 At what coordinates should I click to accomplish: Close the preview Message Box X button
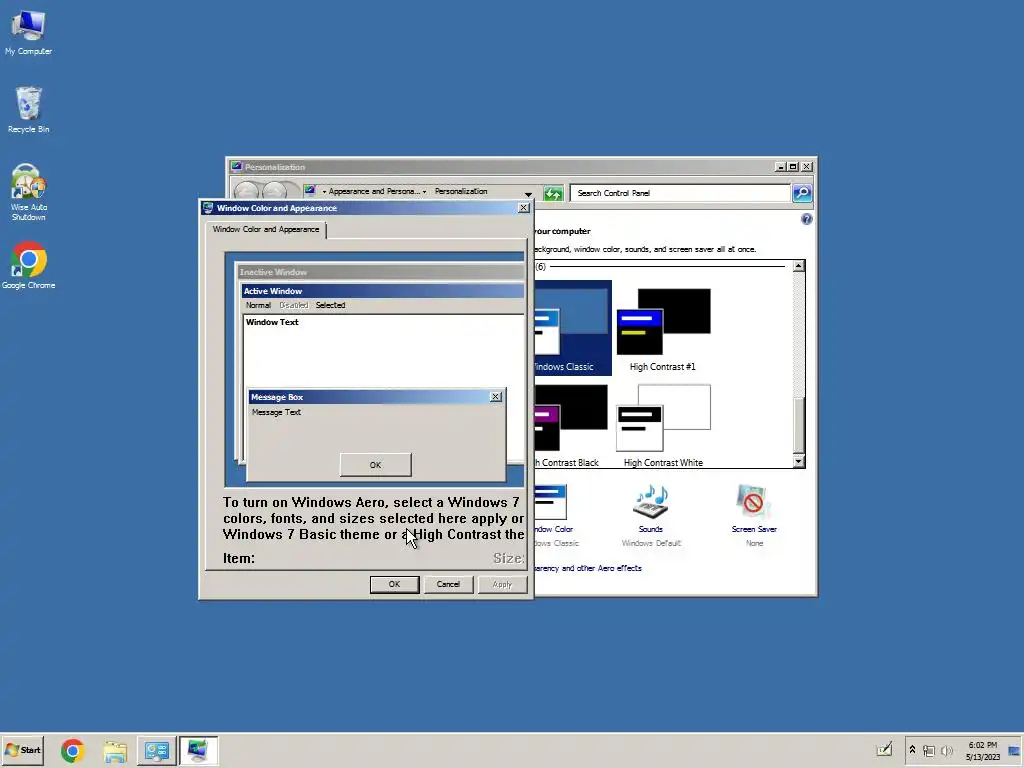click(496, 397)
